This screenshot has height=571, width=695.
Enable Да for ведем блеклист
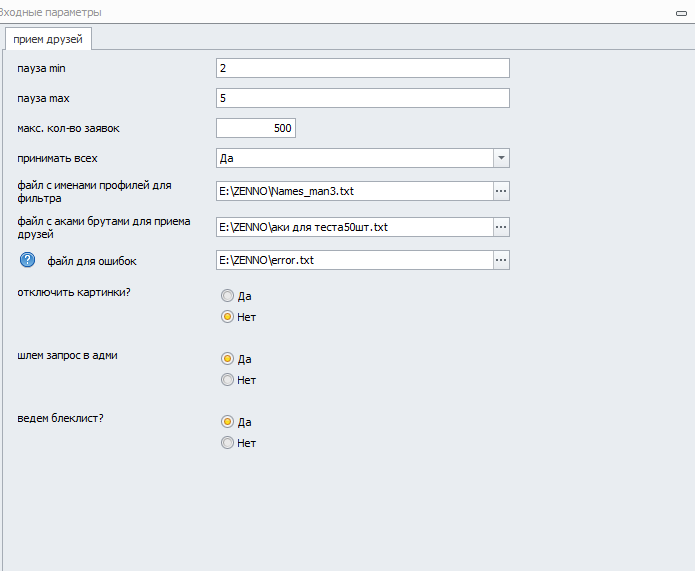tap(227, 421)
